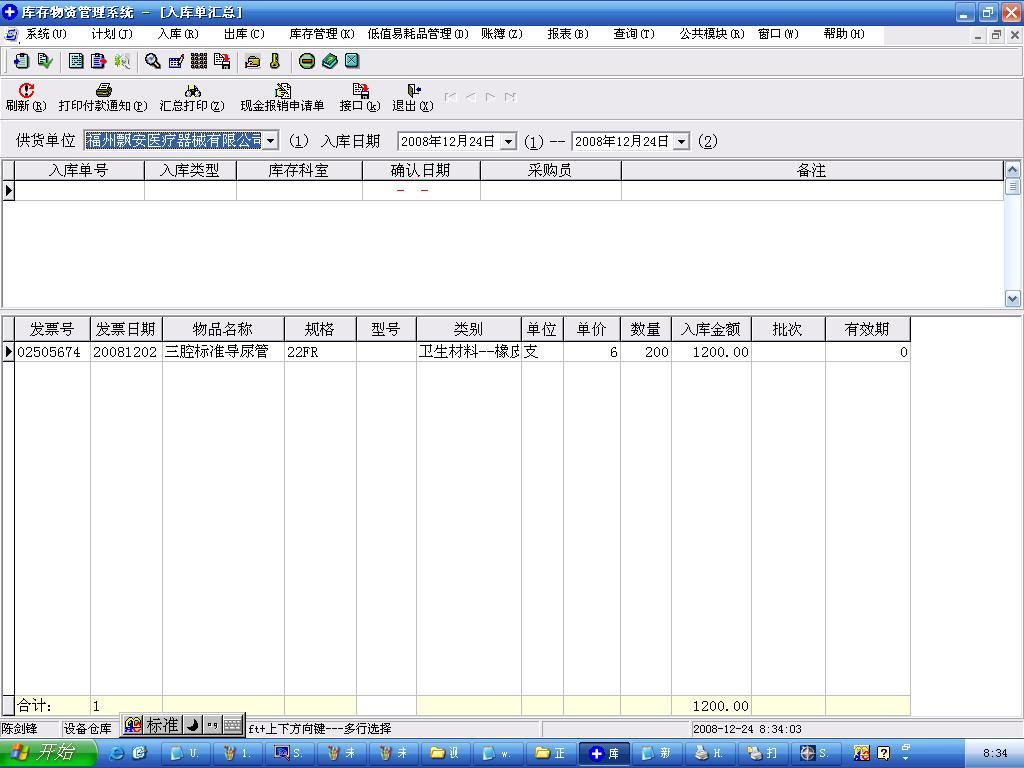Click the 接口 interface icon
The image size is (1024, 768).
click(360, 91)
